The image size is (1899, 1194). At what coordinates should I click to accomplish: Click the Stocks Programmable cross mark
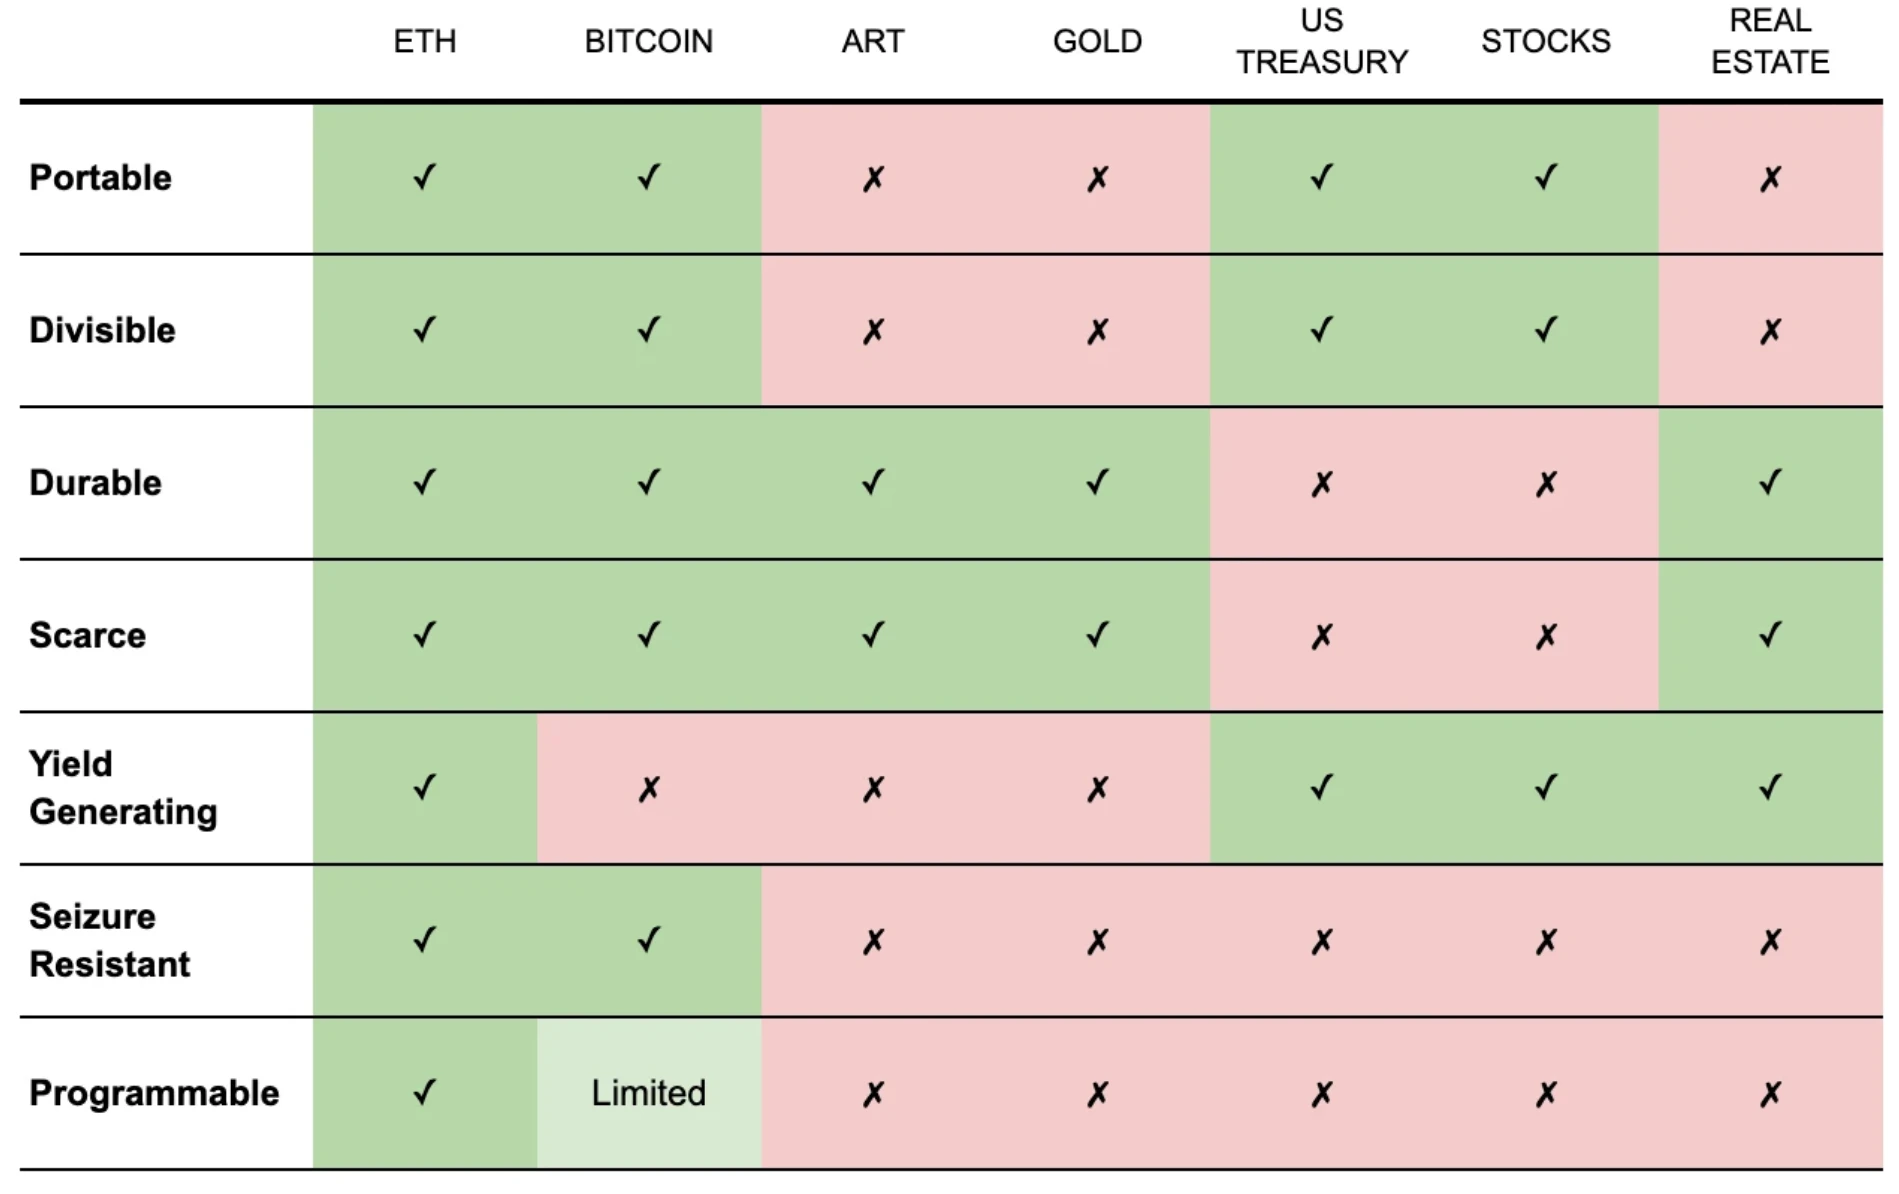[x=1545, y=1094]
